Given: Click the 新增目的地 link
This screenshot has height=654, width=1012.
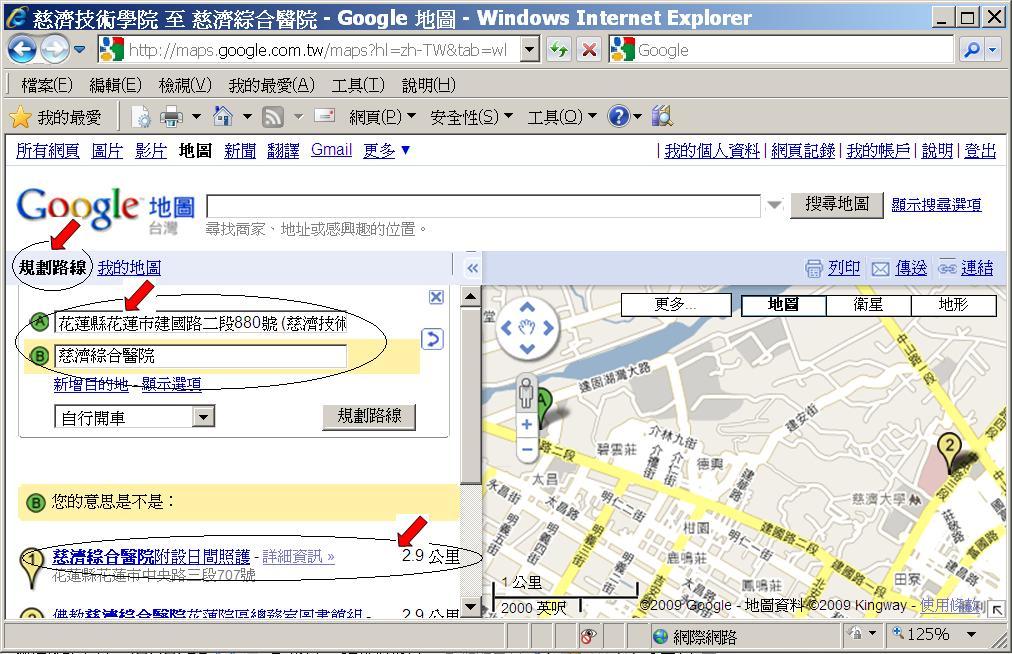Looking at the screenshot, I should coord(91,384).
